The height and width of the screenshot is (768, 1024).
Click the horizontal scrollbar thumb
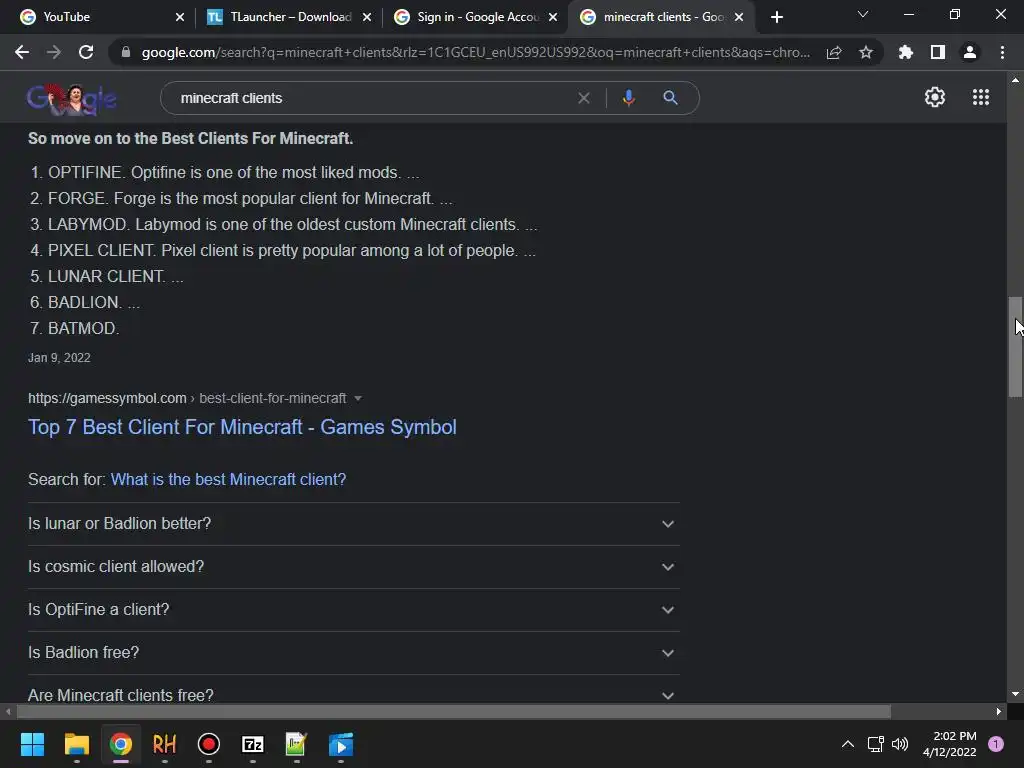tap(454, 711)
